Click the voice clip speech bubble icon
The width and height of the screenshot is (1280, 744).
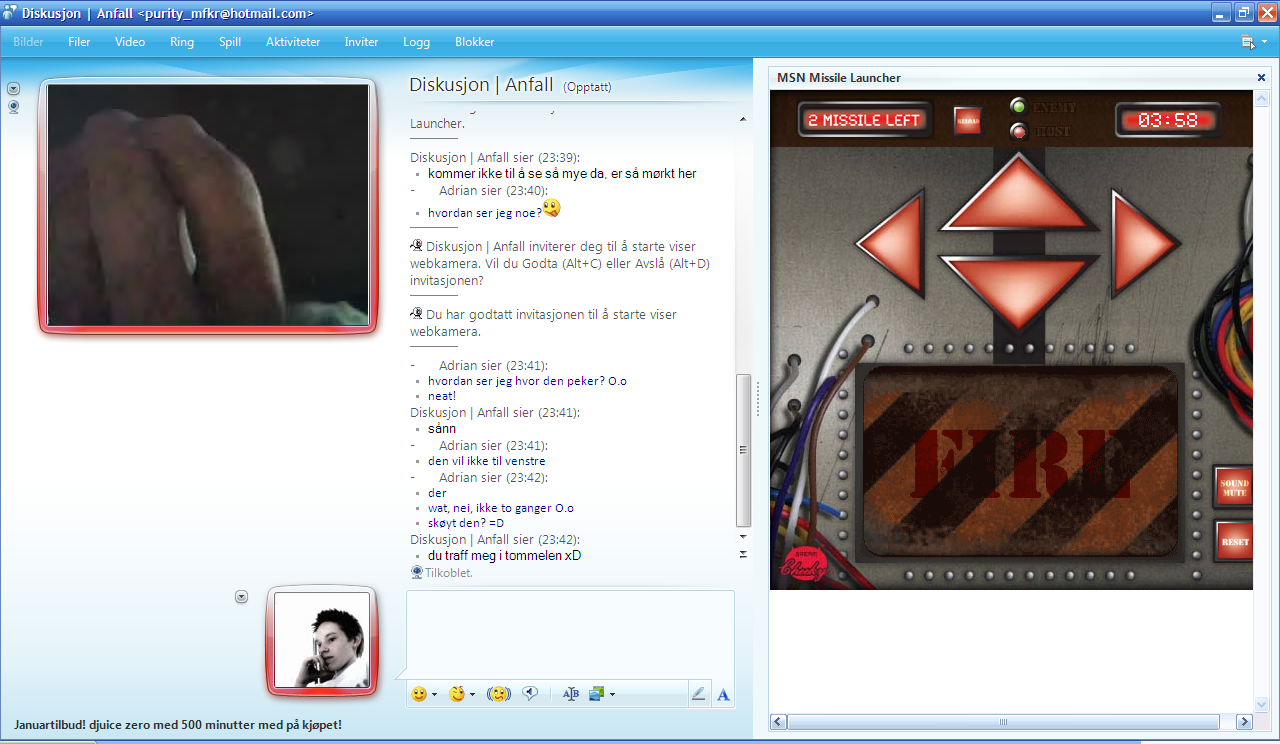tap(531, 694)
